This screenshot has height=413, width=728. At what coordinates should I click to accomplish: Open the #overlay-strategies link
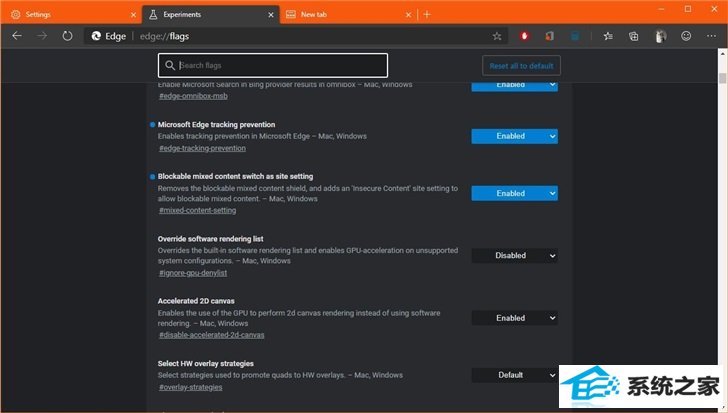tap(190, 387)
